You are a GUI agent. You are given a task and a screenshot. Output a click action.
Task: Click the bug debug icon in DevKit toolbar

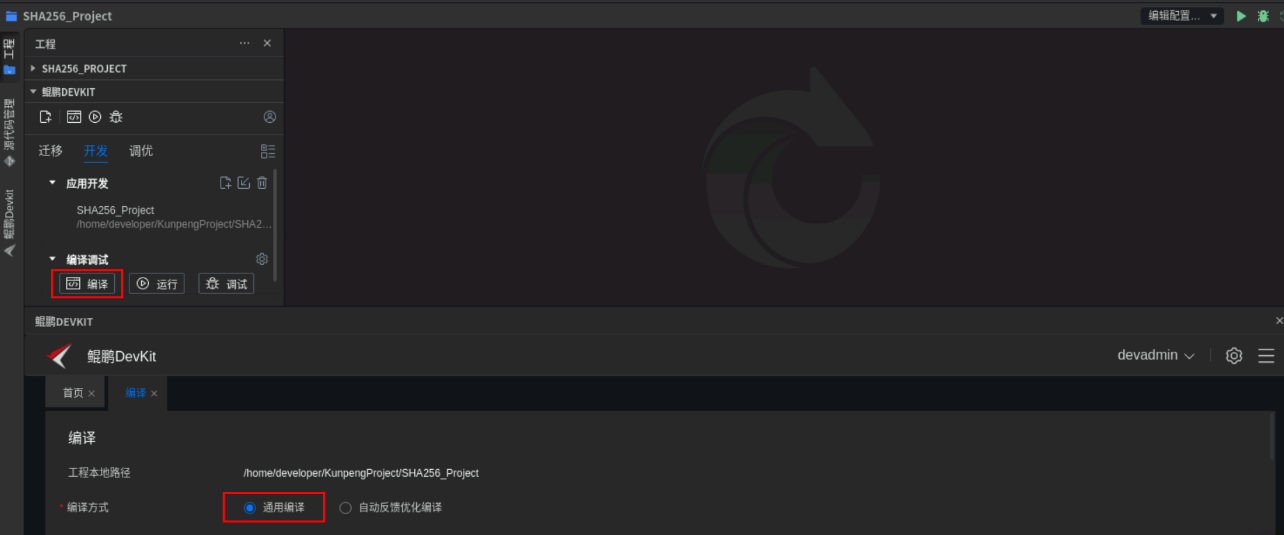(116, 117)
